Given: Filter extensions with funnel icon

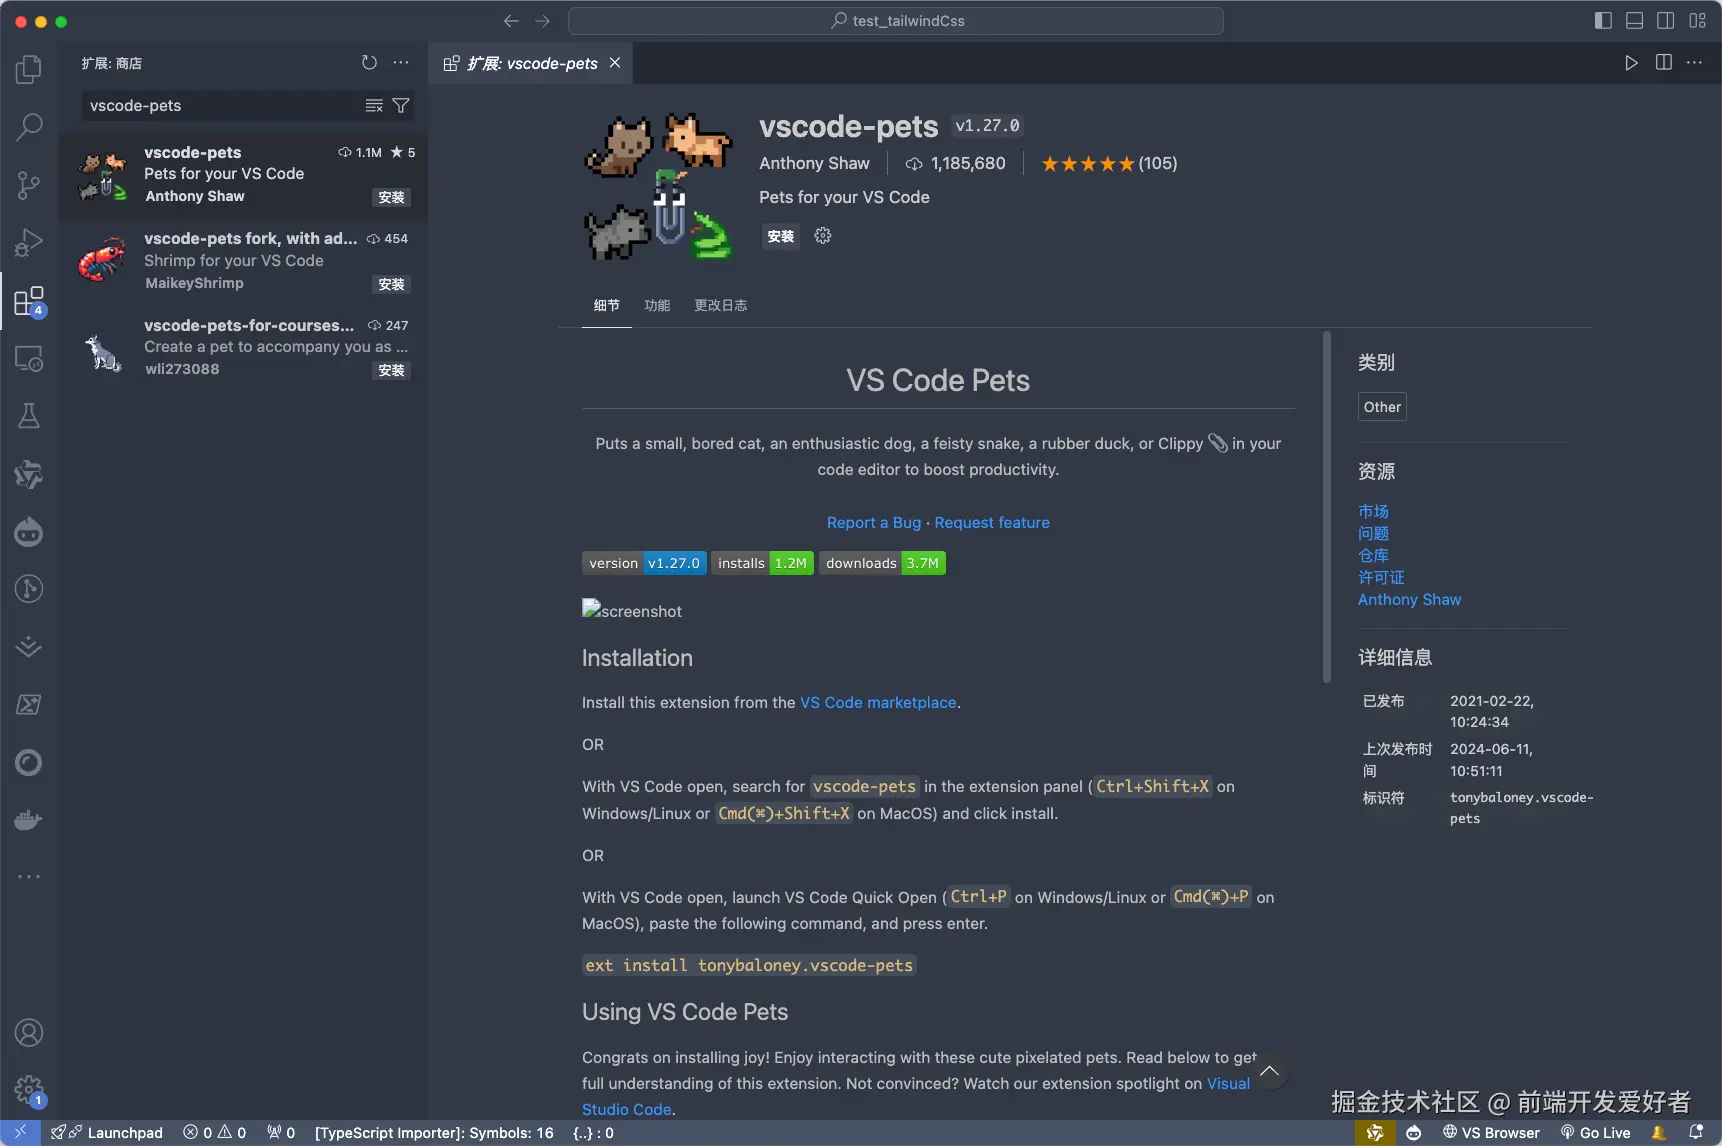Looking at the screenshot, I should point(401,106).
